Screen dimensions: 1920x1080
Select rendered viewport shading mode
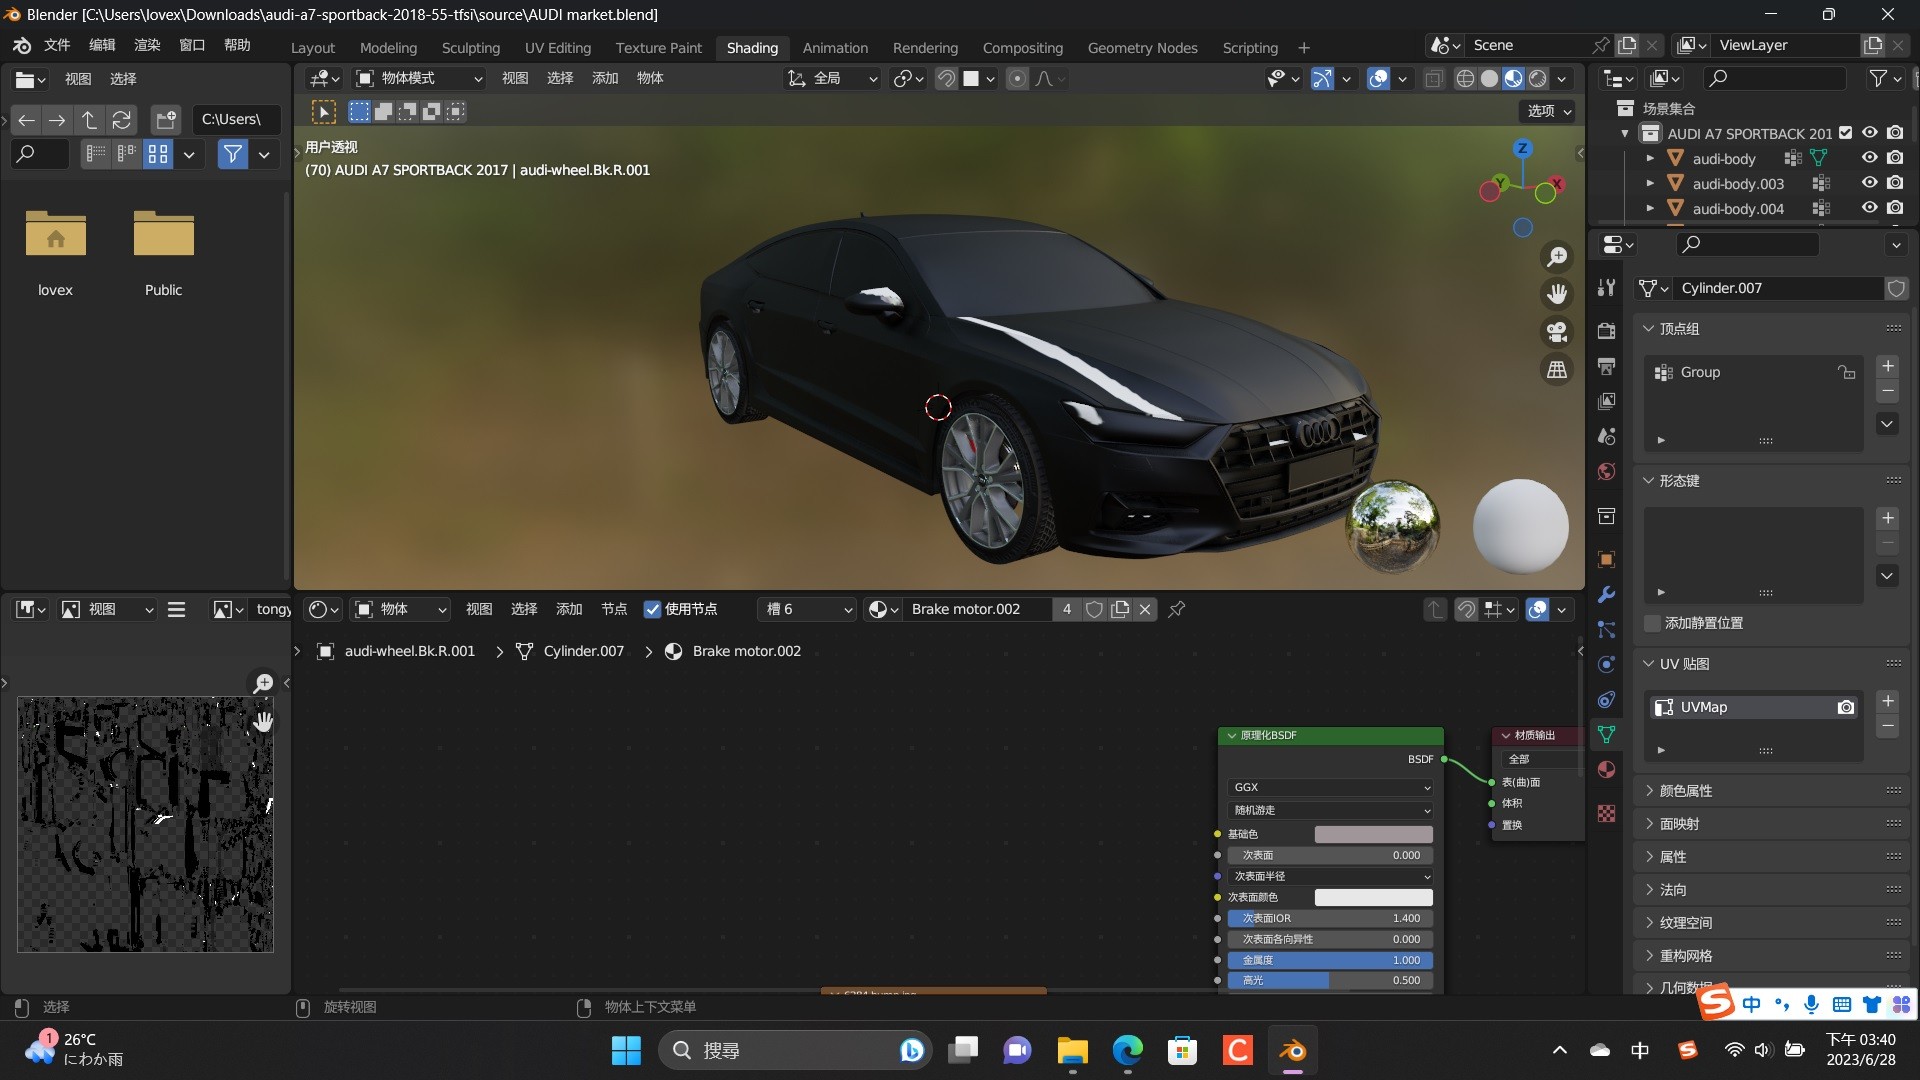(1538, 79)
